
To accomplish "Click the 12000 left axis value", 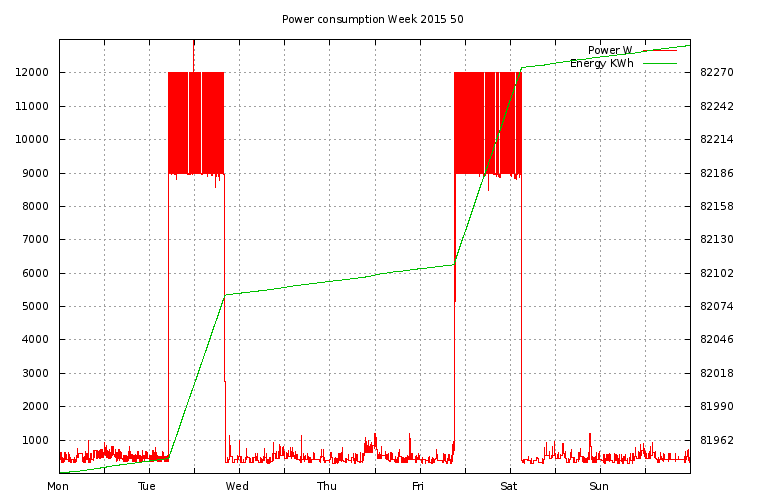I will pyautogui.click(x=32, y=72).
